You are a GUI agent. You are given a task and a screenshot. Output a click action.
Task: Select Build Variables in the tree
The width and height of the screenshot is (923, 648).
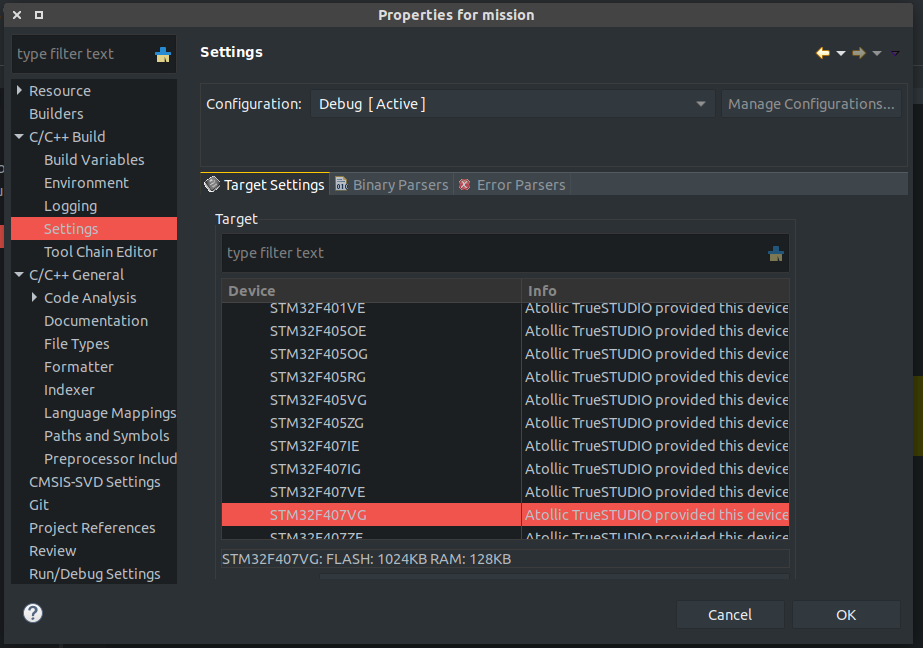click(94, 159)
